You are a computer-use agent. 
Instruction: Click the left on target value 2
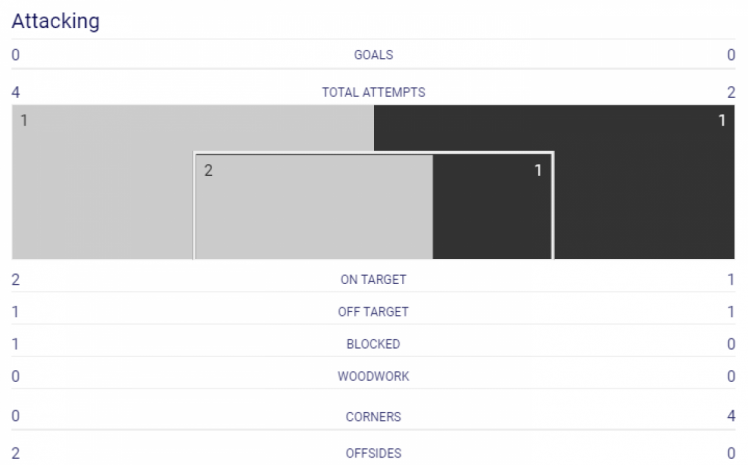(x=16, y=279)
